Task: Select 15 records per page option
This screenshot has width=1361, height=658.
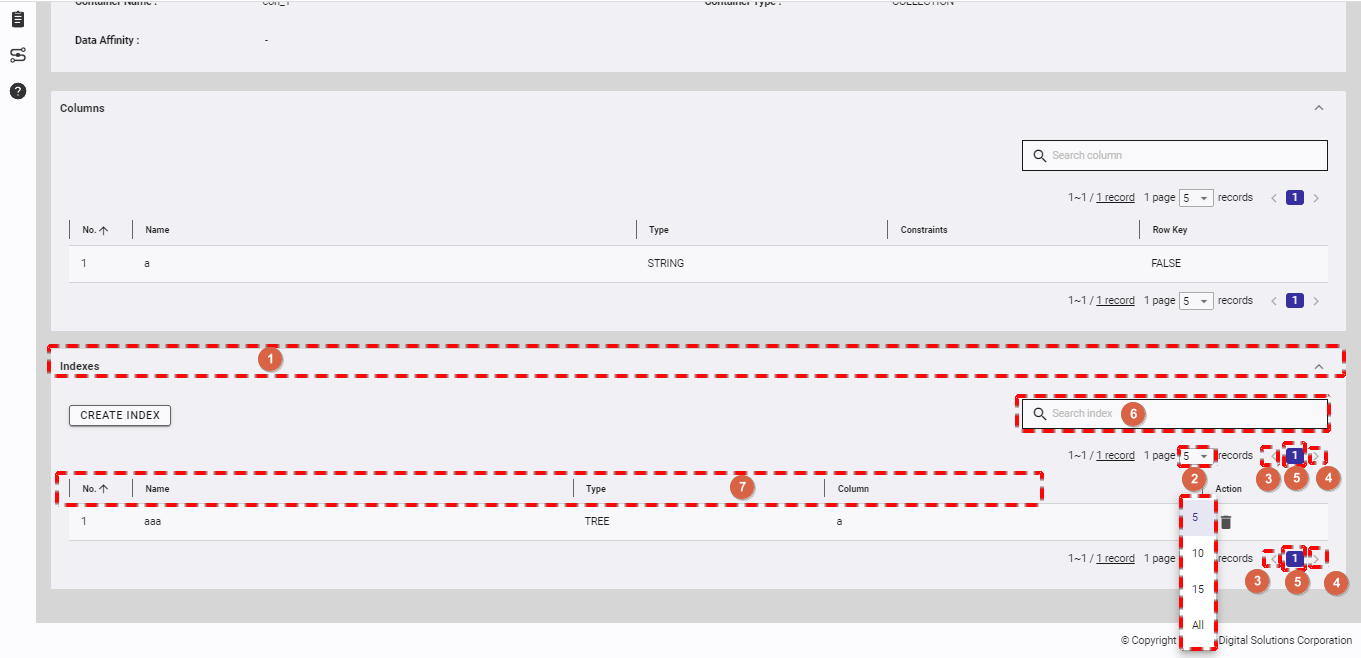Action: pos(1197,590)
